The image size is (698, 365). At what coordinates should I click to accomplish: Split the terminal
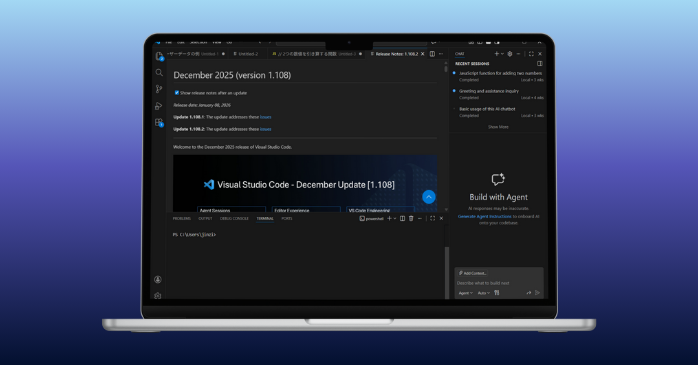[402, 219]
